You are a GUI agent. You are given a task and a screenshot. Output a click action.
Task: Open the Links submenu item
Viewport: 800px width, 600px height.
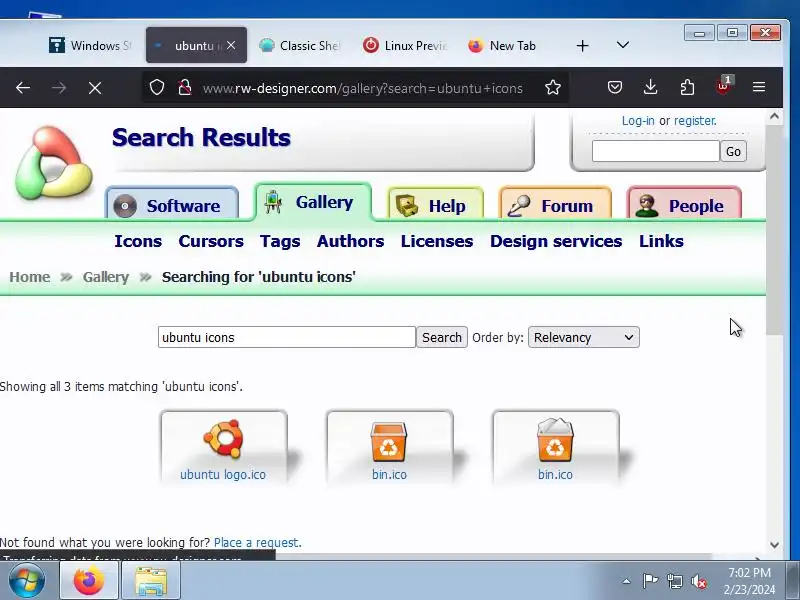point(661,241)
